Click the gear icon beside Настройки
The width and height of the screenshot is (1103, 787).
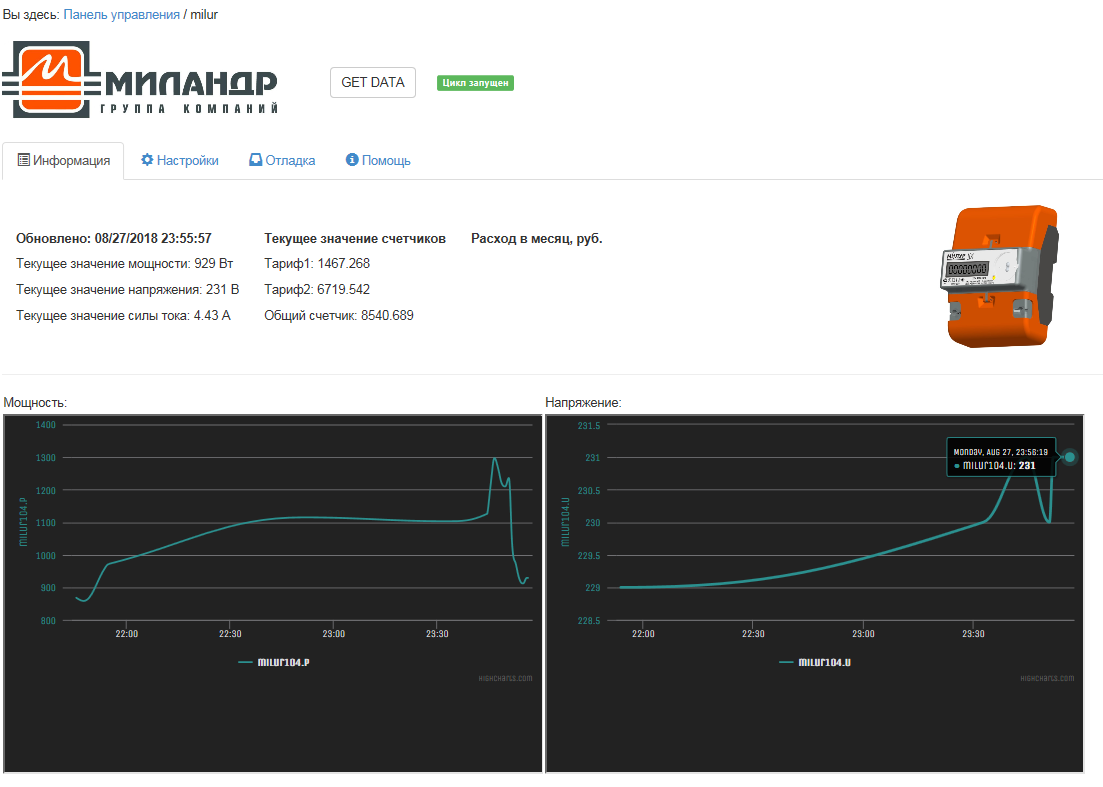coord(147,160)
